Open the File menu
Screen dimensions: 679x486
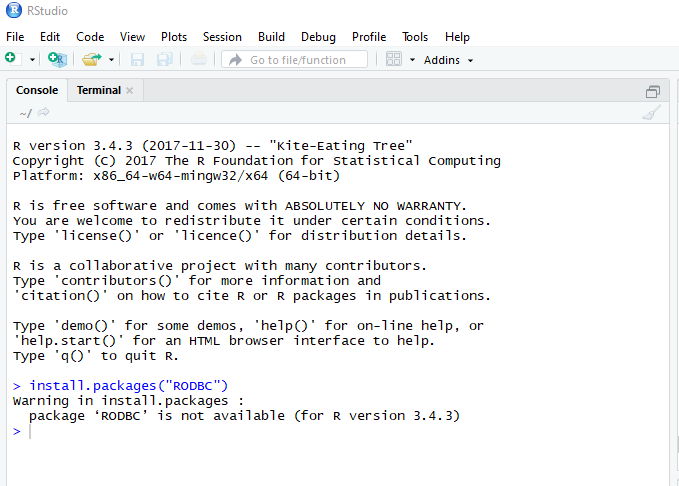[15, 37]
